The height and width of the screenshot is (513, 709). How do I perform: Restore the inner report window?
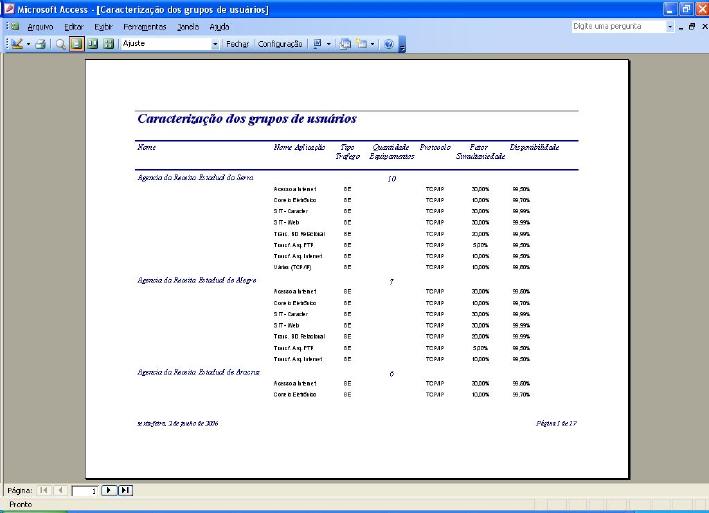(692, 27)
